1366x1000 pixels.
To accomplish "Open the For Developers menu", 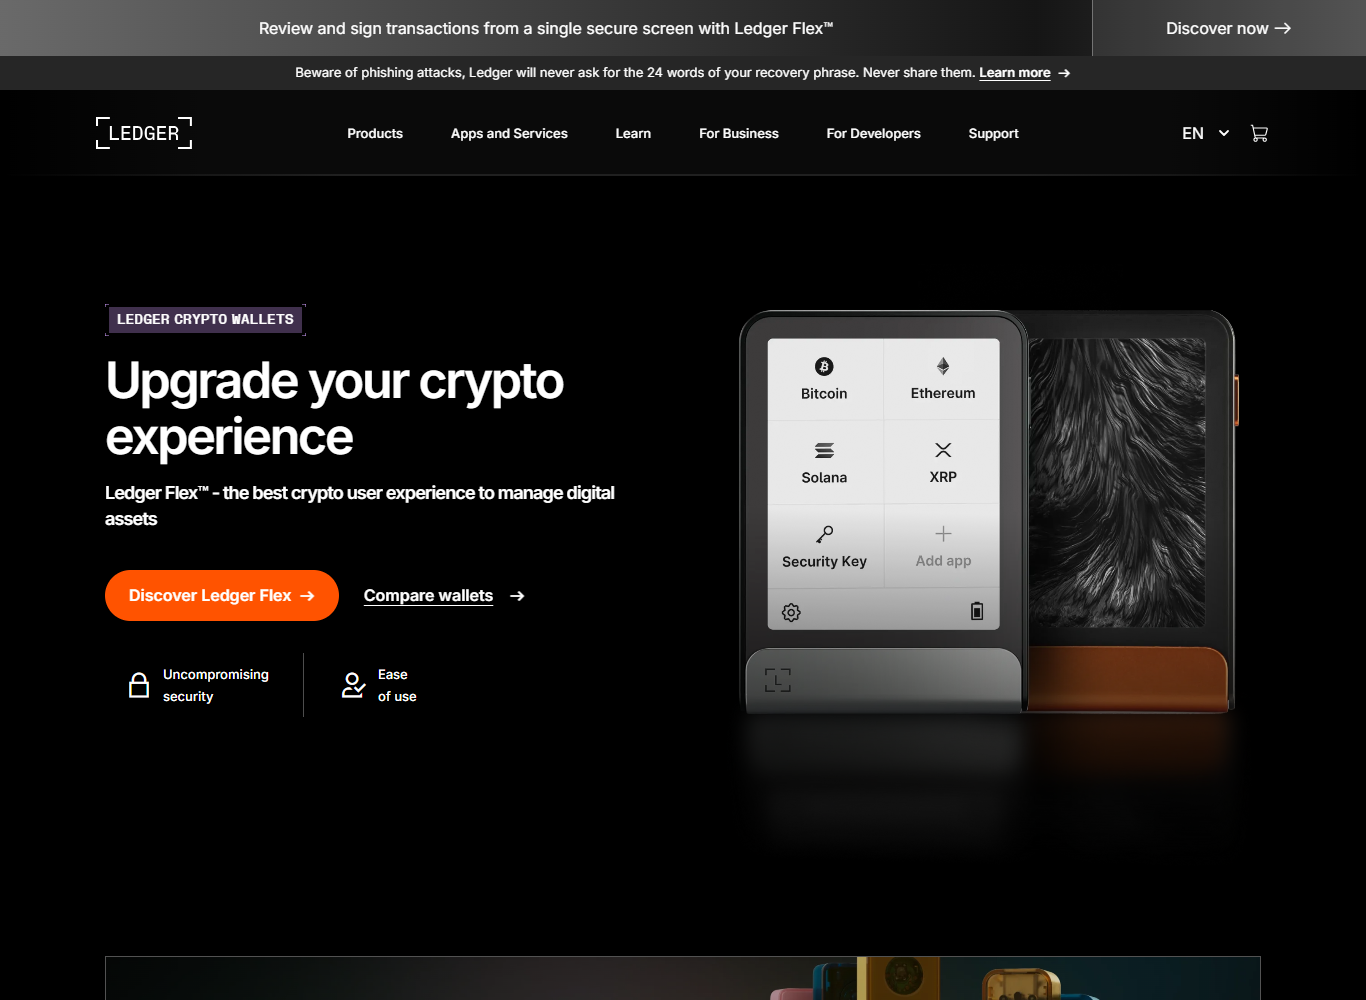I will (x=873, y=133).
